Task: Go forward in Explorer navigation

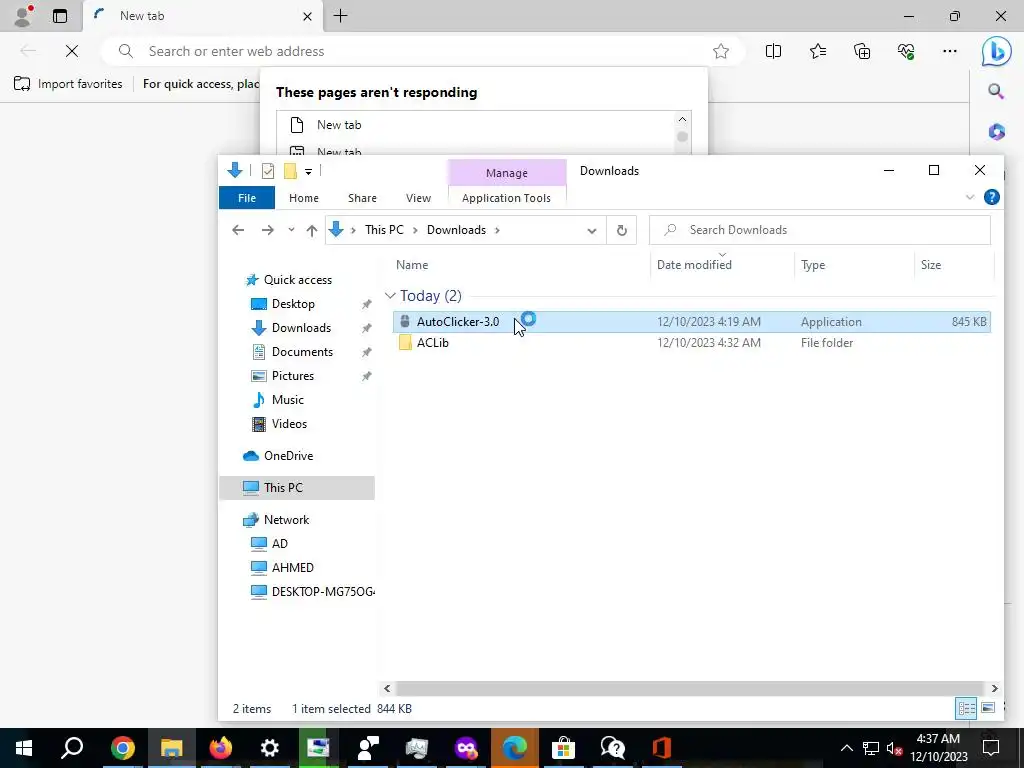Action: point(268,230)
